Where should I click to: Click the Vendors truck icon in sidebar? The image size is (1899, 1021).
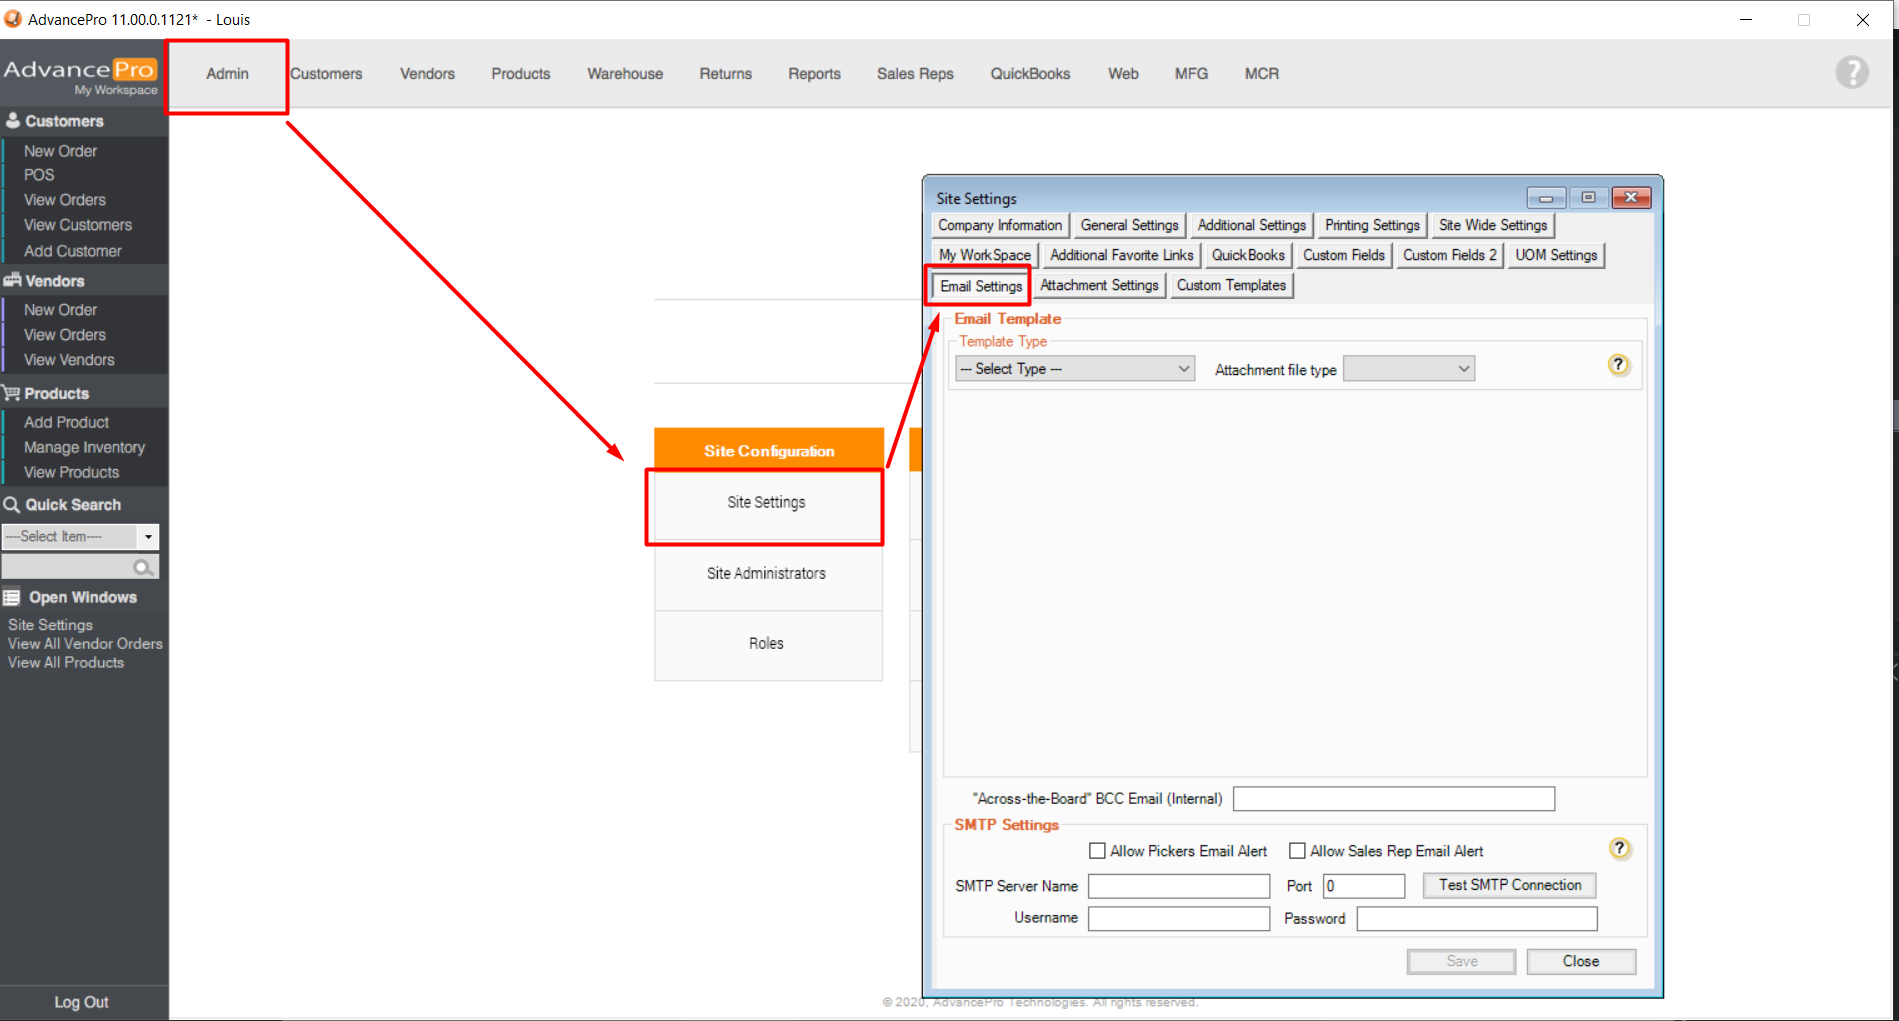tap(12, 281)
